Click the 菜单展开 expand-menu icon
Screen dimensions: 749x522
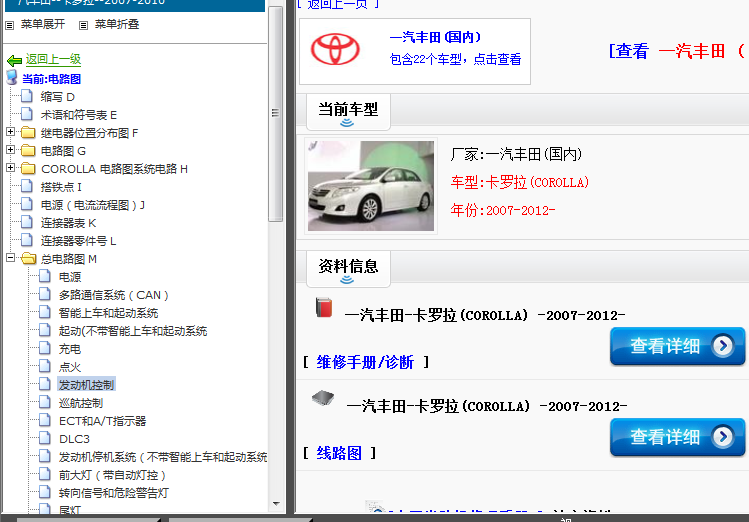pos(10,25)
